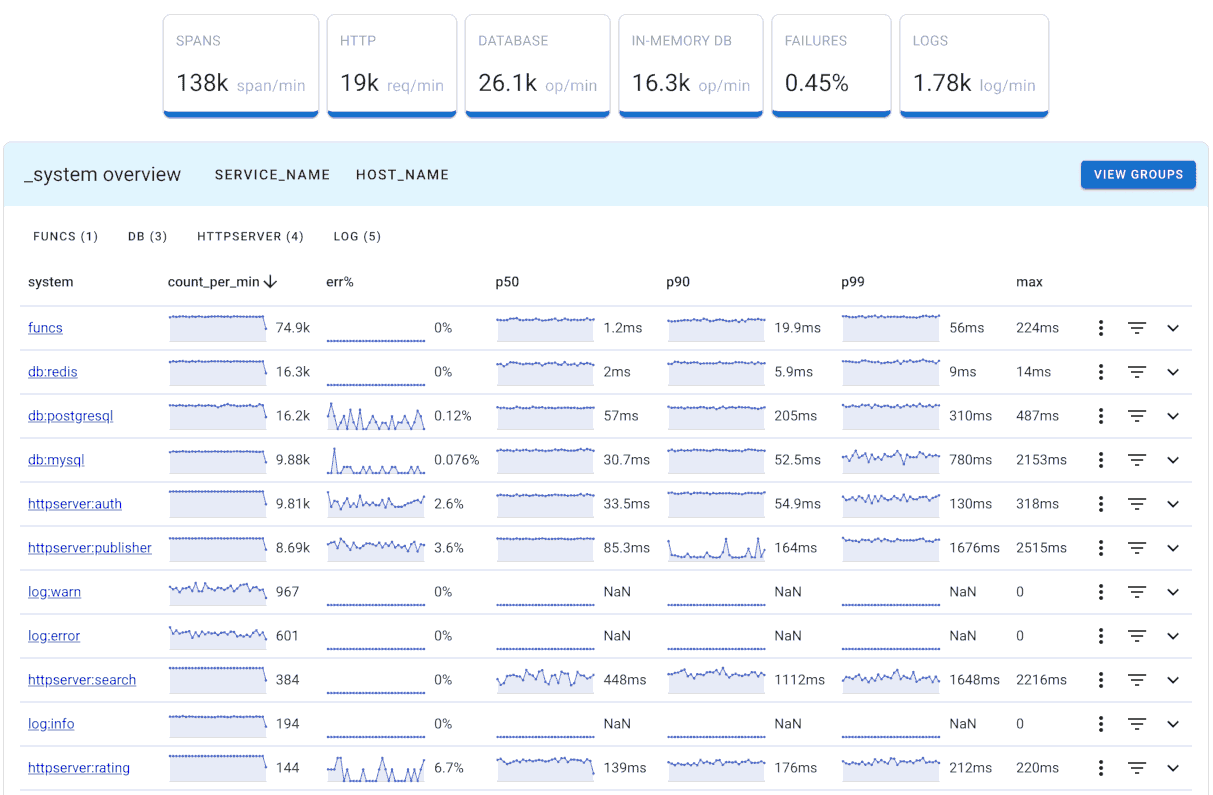Open the httpserver:publisher system link
Image resolution: width=1213 pixels, height=795 pixels.
tap(90, 548)
